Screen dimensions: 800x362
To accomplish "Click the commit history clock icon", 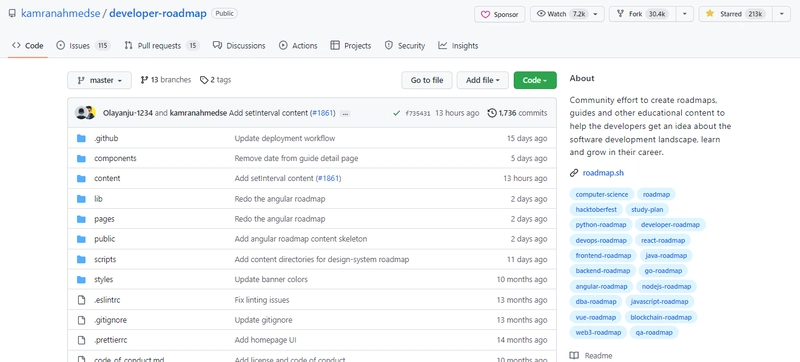I will coord(492,113).
